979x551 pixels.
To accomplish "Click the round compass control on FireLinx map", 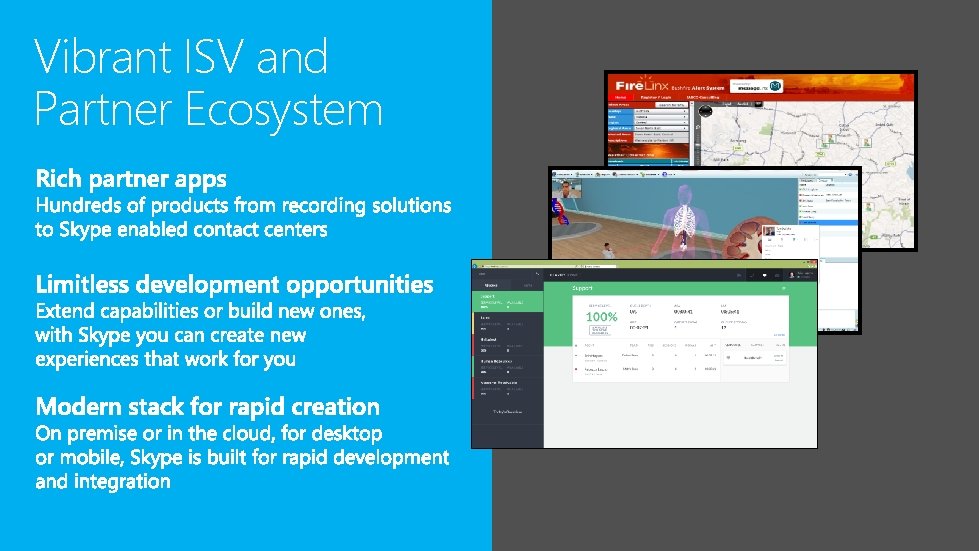I will coord(705,111).
